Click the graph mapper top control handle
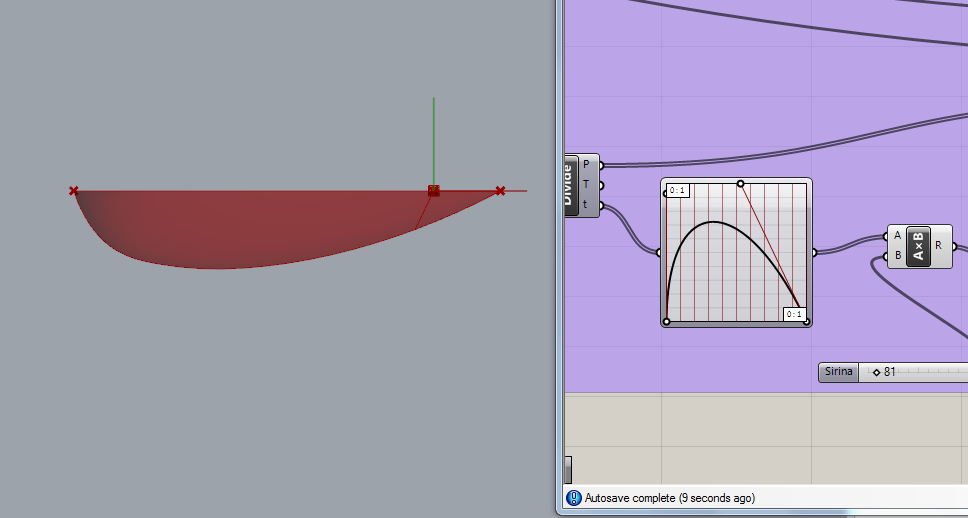Image resolution: width=968 pixels, height=518 pixels. [x=740, y=183]
